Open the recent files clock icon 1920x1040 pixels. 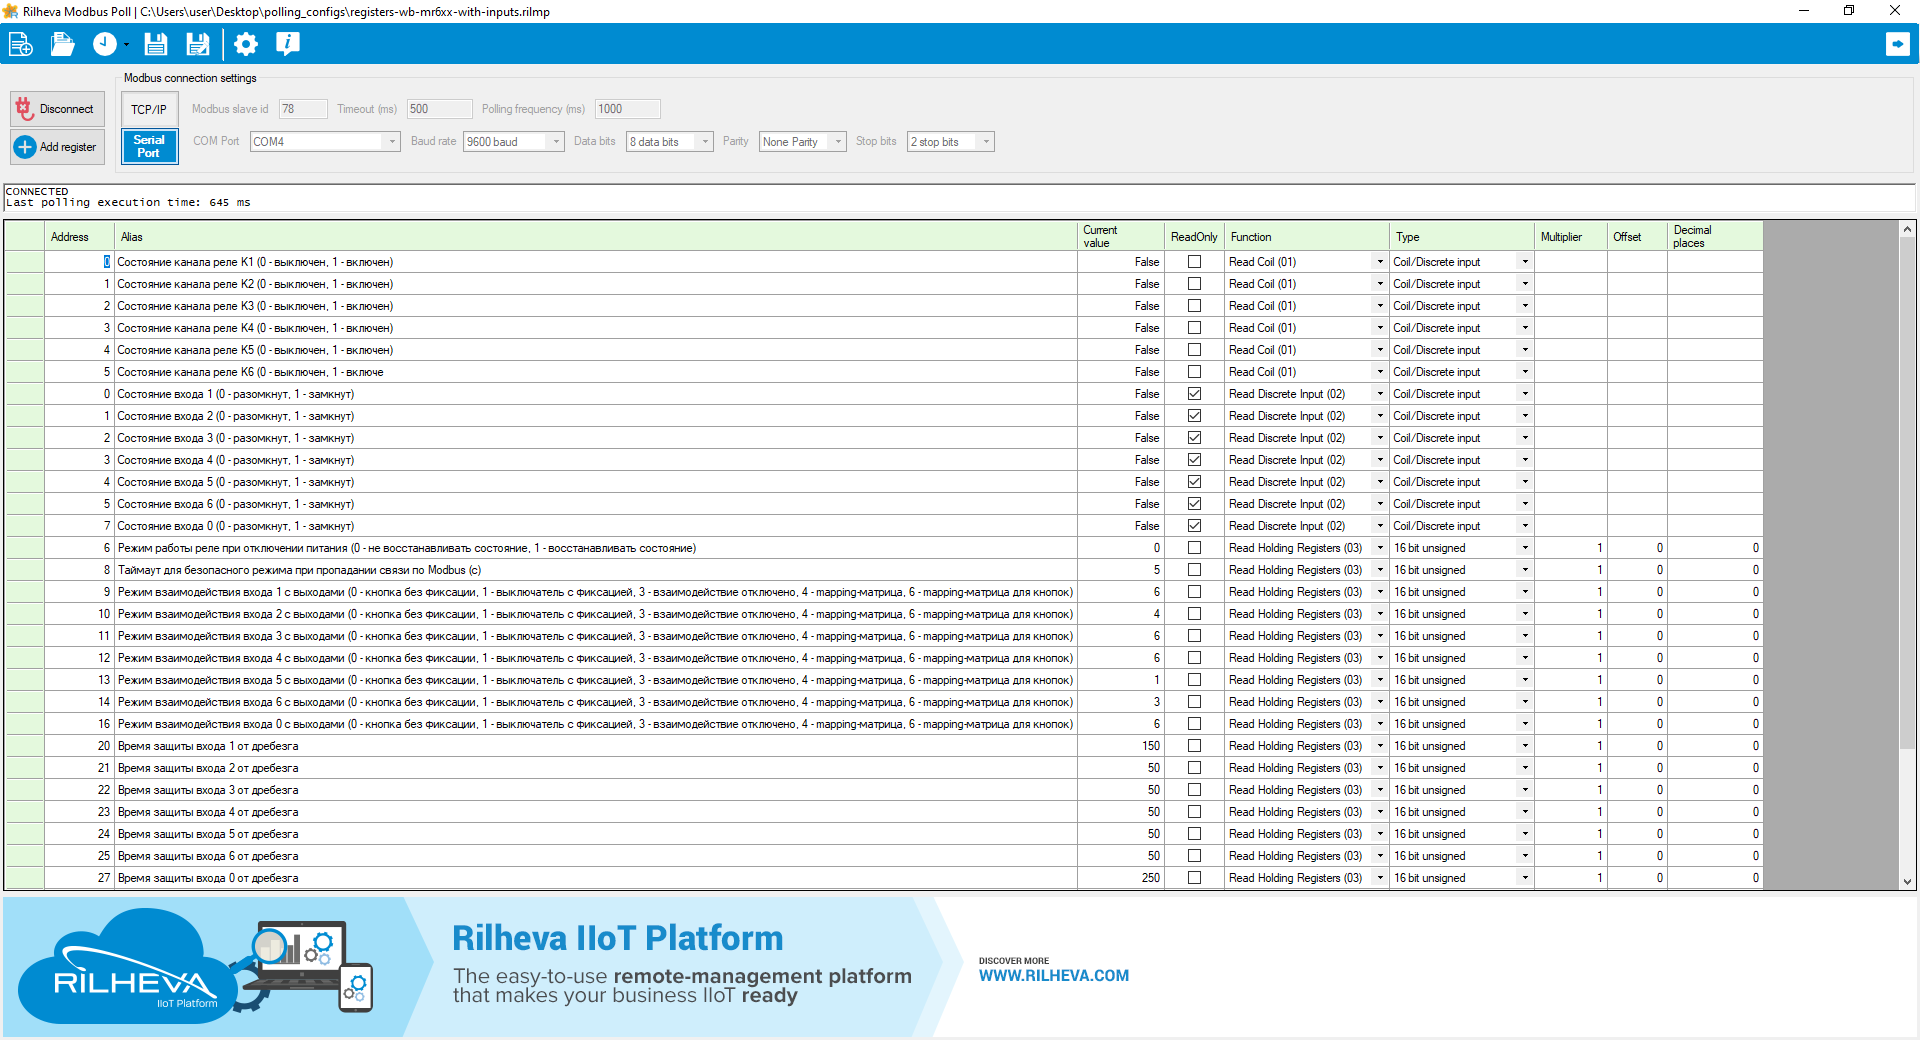pos(105,44)
